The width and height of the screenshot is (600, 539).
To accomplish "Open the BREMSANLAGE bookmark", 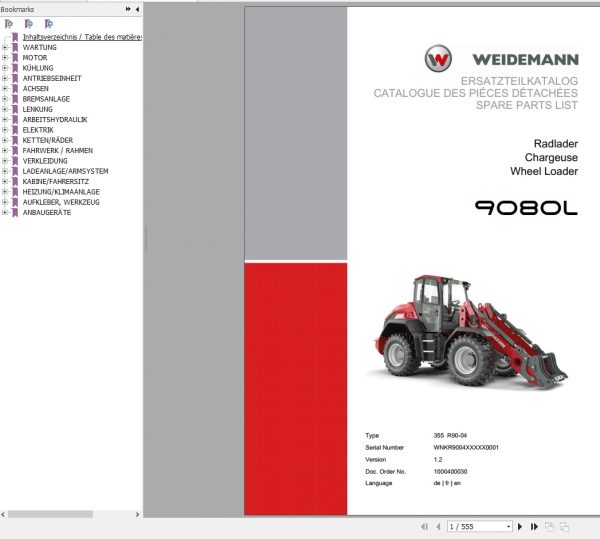I will pos(46,99).
